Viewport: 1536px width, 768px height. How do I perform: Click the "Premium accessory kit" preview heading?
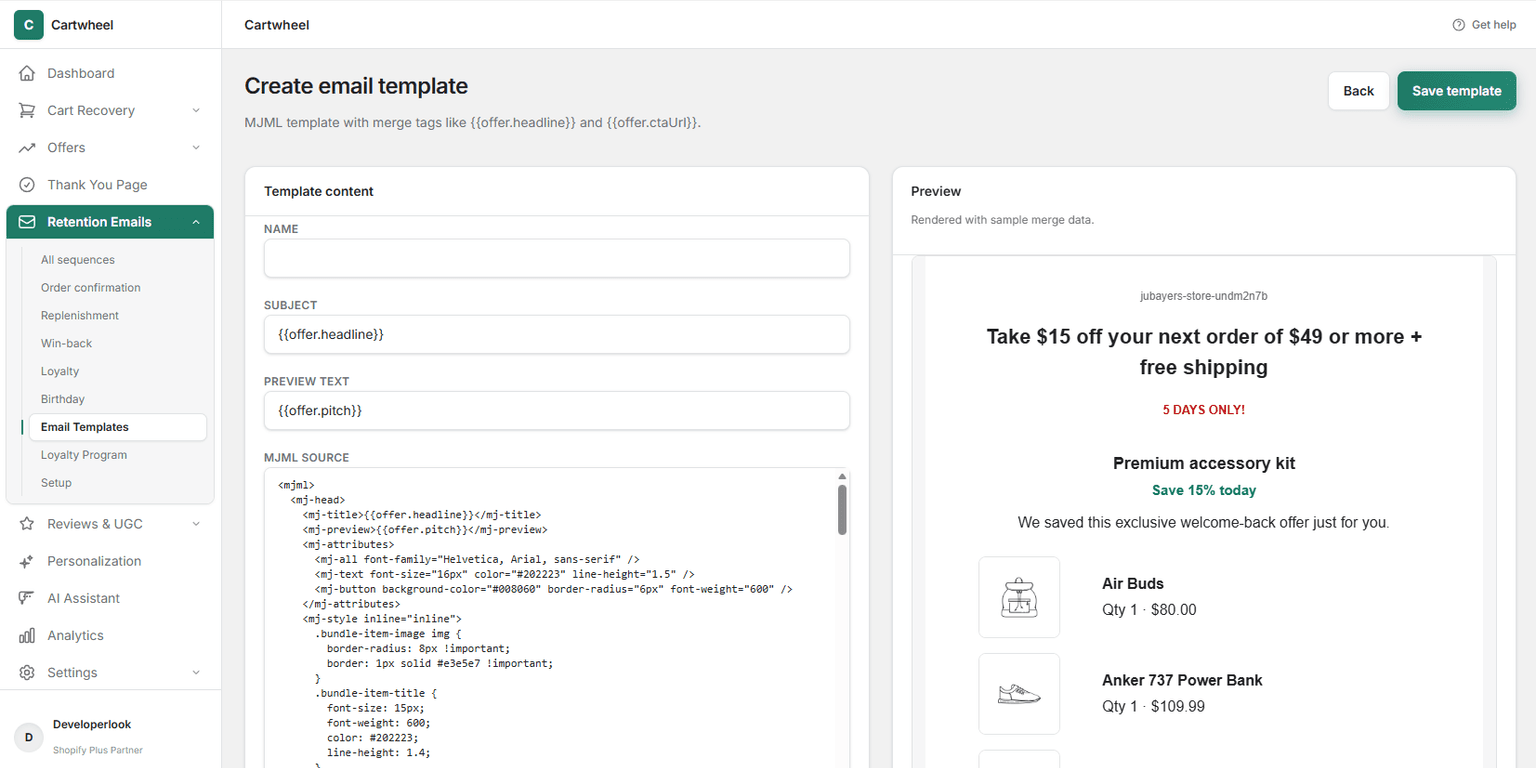(x=1204, y=463)
